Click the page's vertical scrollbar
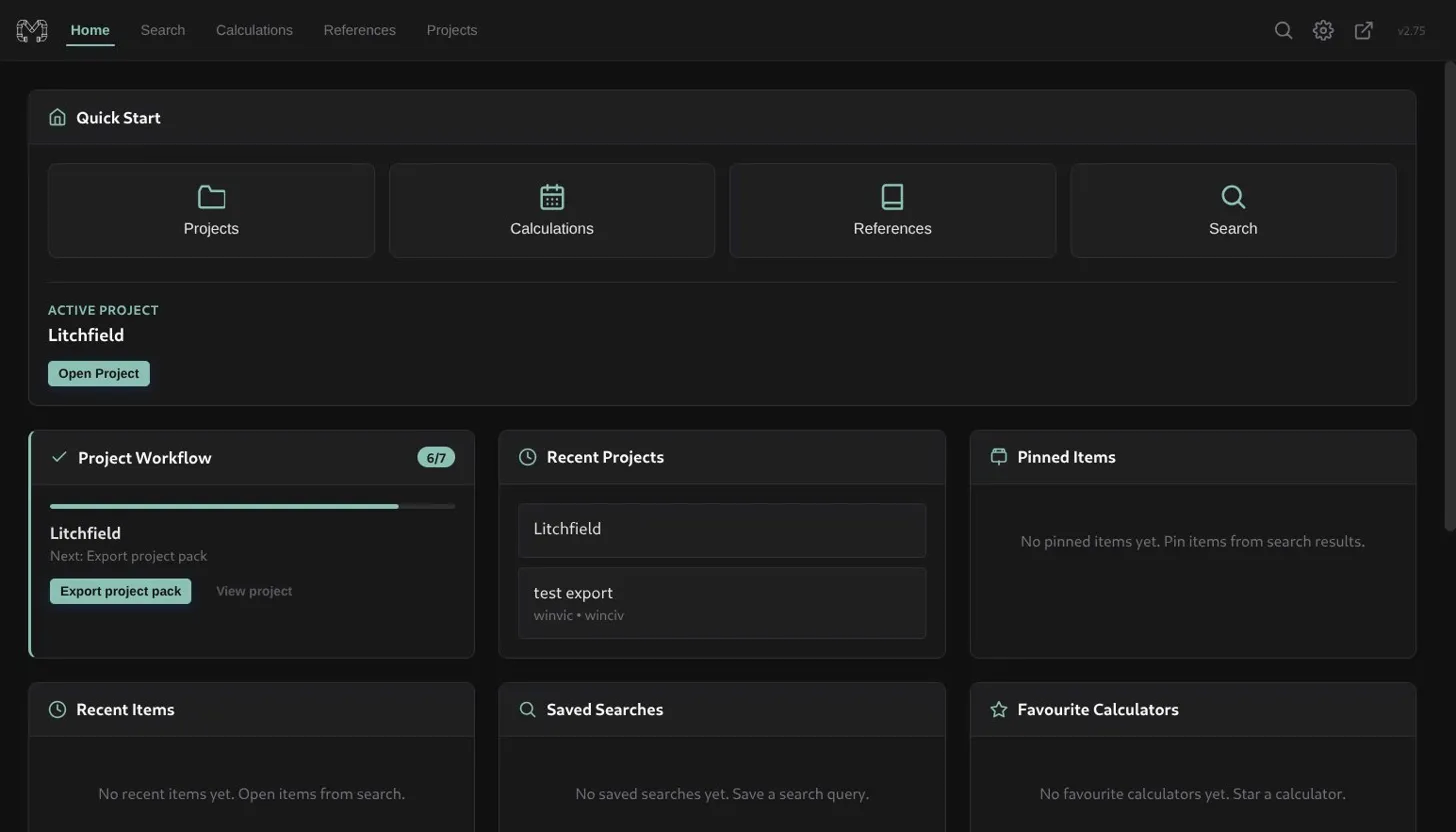The height and width of the screenshot is (832, 1456). click(x=1449, y=300)
